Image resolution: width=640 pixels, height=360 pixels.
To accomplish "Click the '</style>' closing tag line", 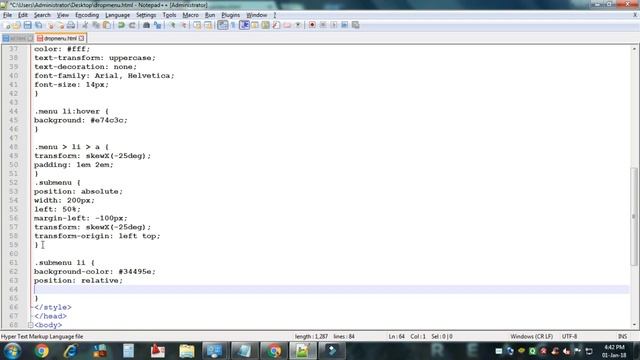I will (53, 307).
